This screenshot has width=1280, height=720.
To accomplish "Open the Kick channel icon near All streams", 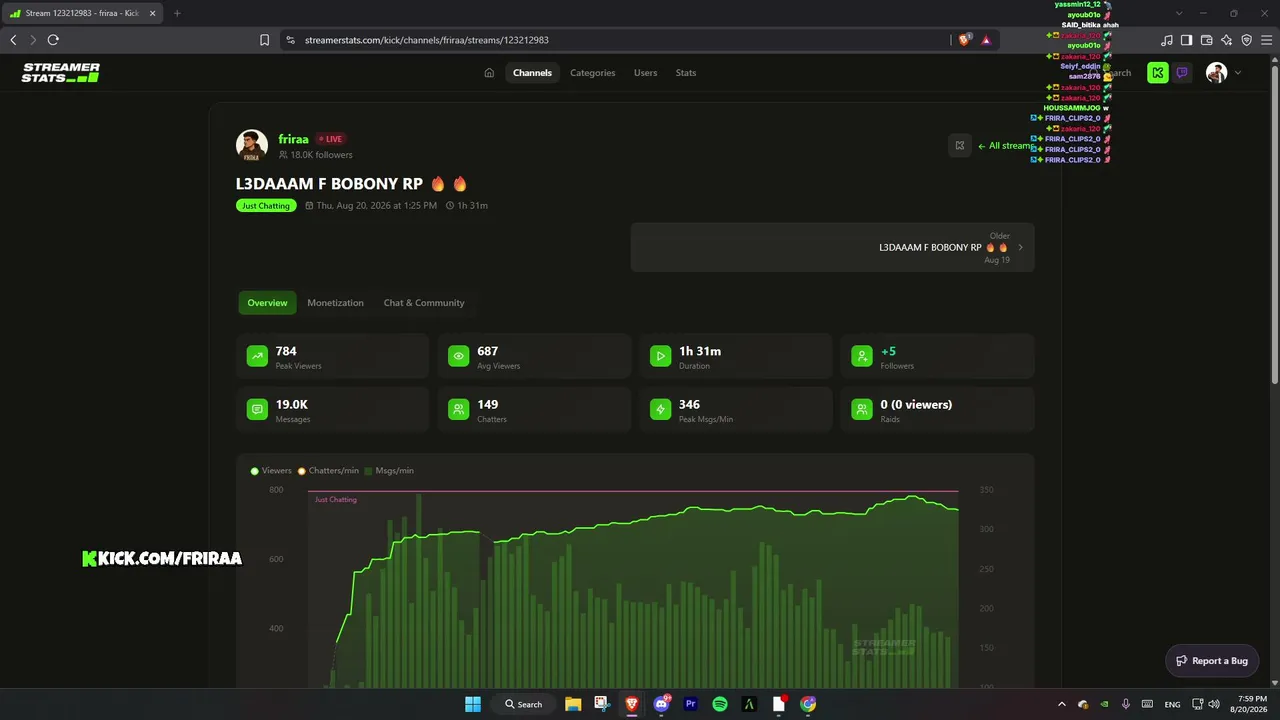I will pos(960,146).
